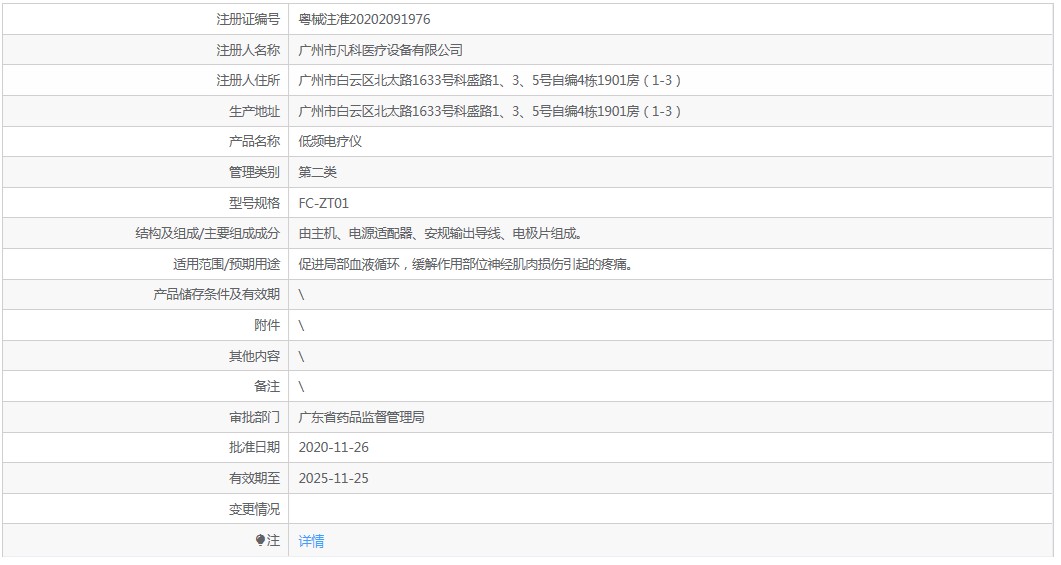Select company name 广州市凡科医疗设备有限公司
This screenshot has width=1061, height=565.
pos(380,50)
